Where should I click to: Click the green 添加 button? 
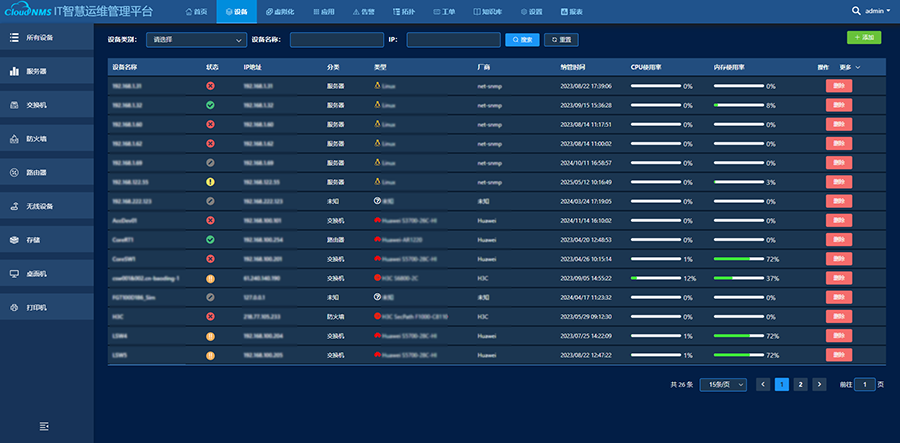(864, 37)
